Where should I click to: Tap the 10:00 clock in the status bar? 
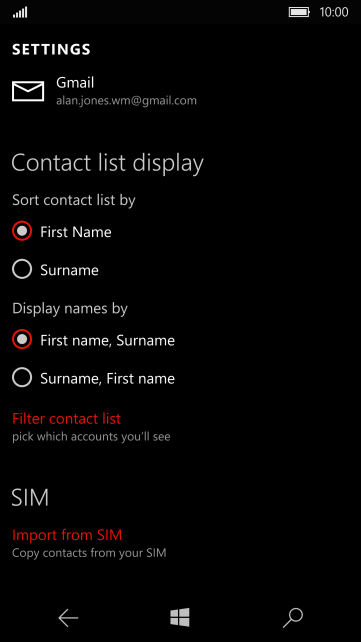[x=334, y=12]
